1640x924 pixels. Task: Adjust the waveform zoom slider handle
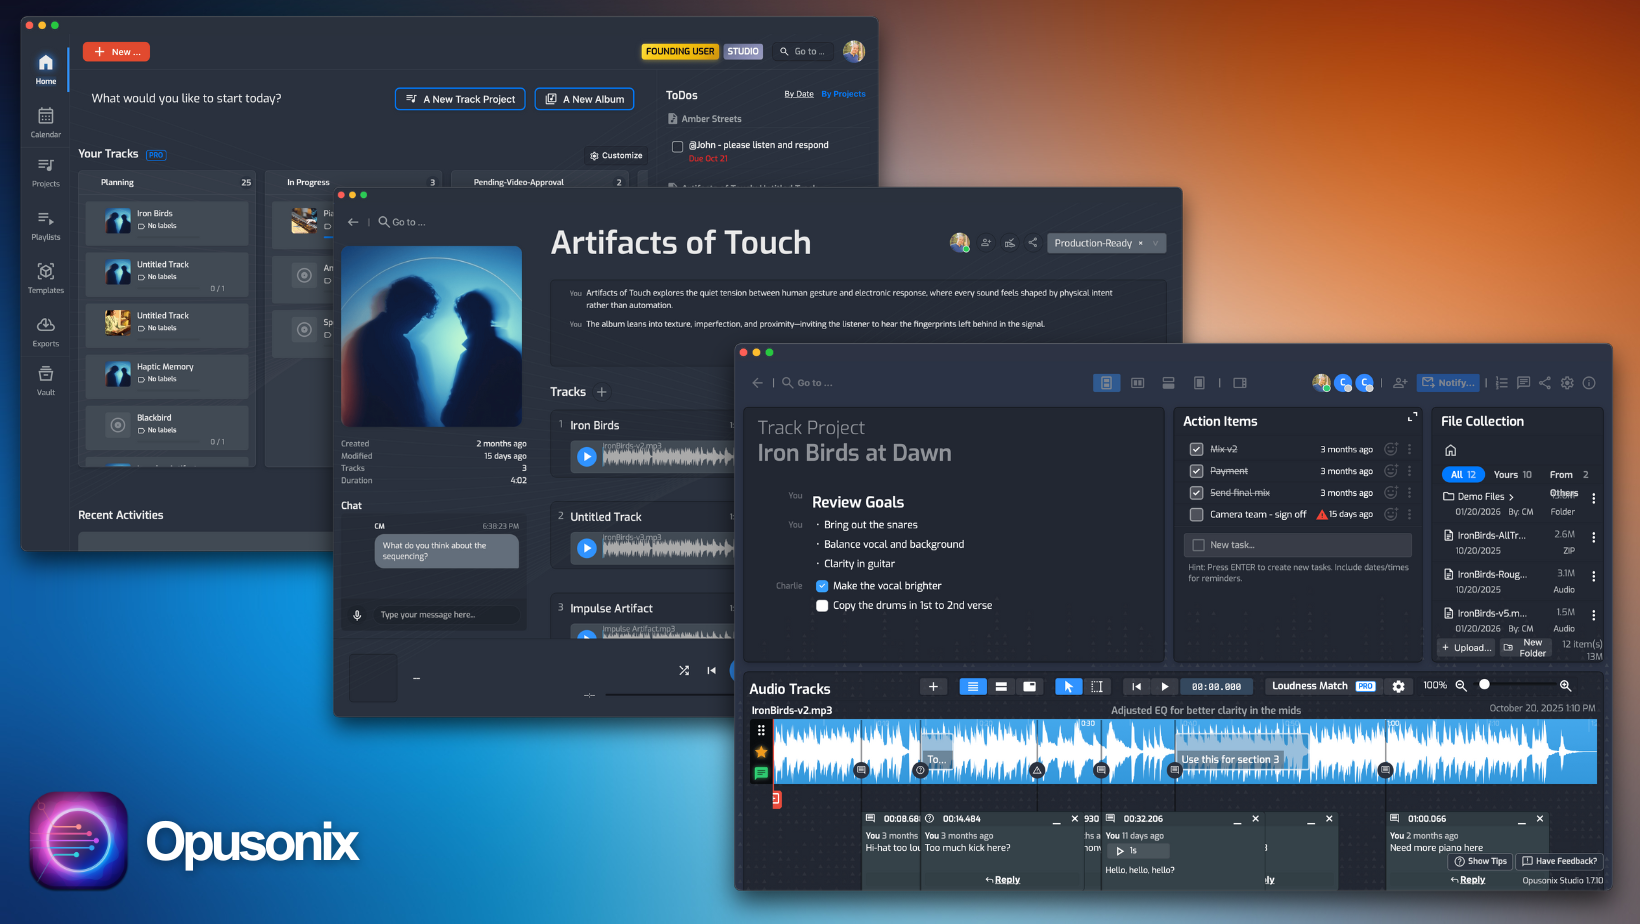(1485, 685)
